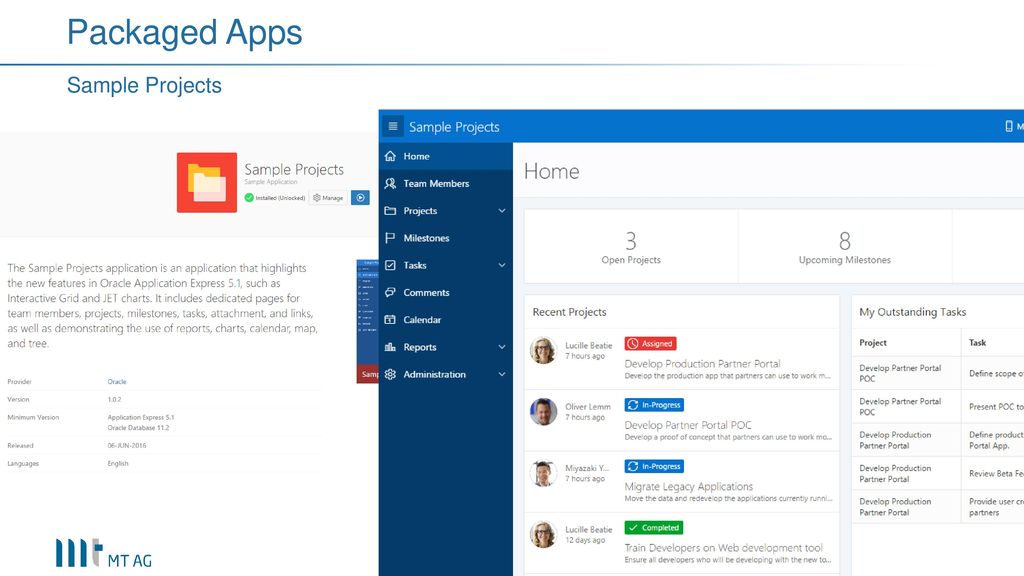Click the green Installed checkmark icon
This screenshot has height=576, width=1024.
point(249,198)
